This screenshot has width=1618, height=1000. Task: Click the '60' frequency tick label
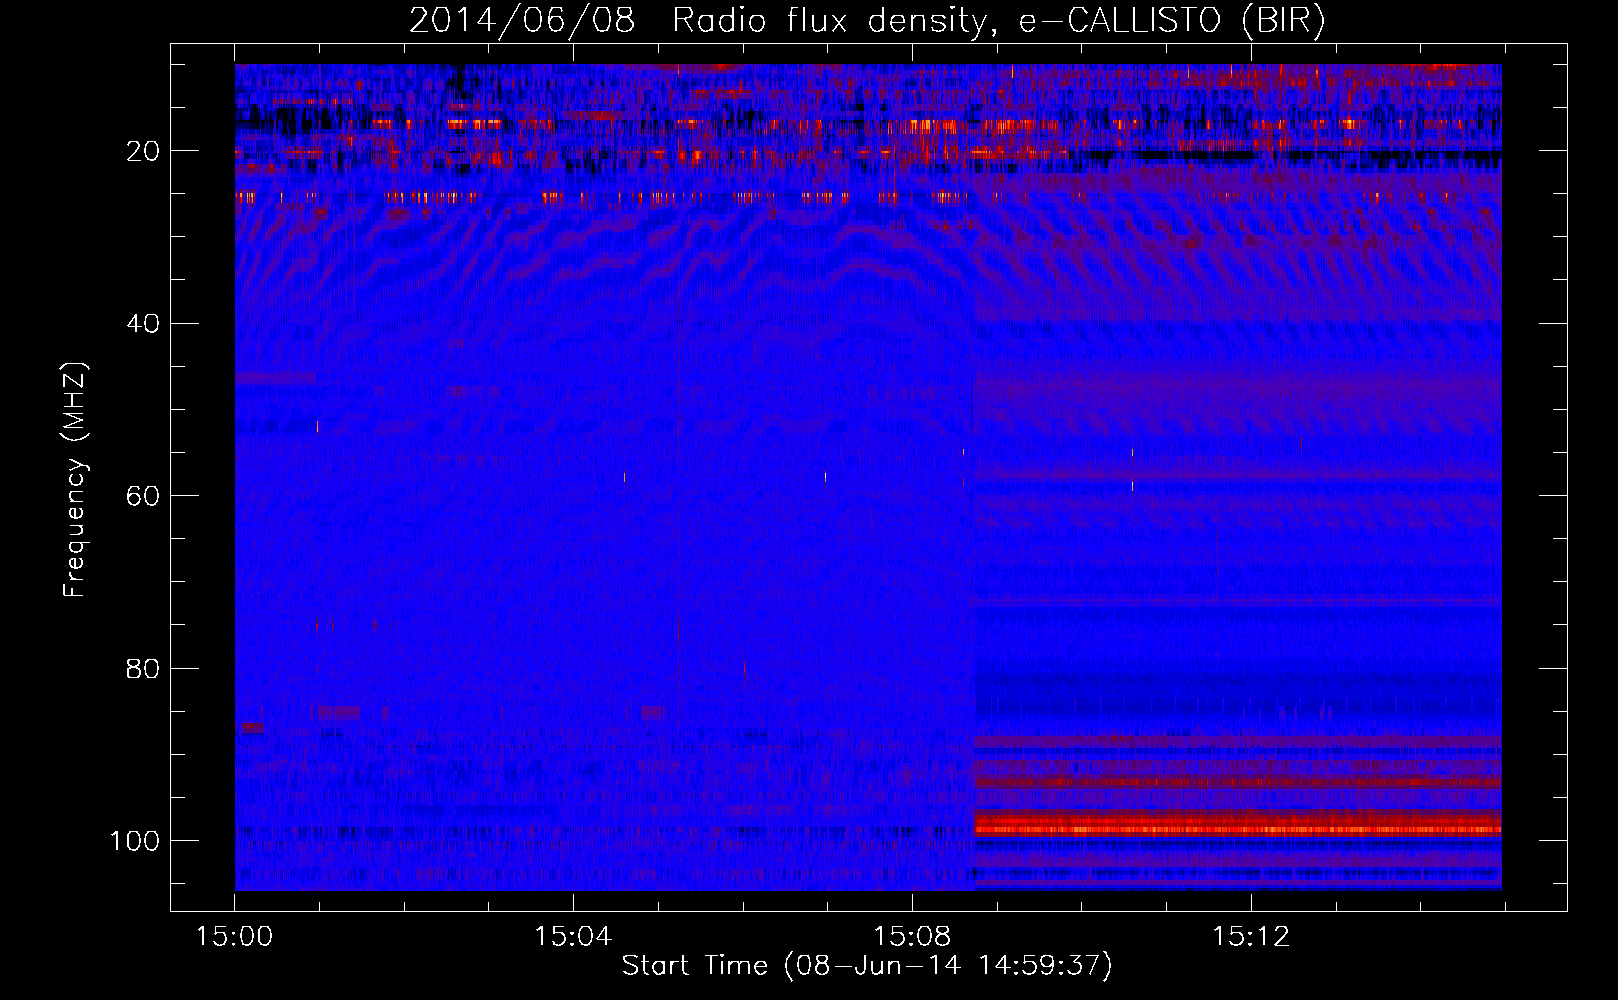click(143, 496)
